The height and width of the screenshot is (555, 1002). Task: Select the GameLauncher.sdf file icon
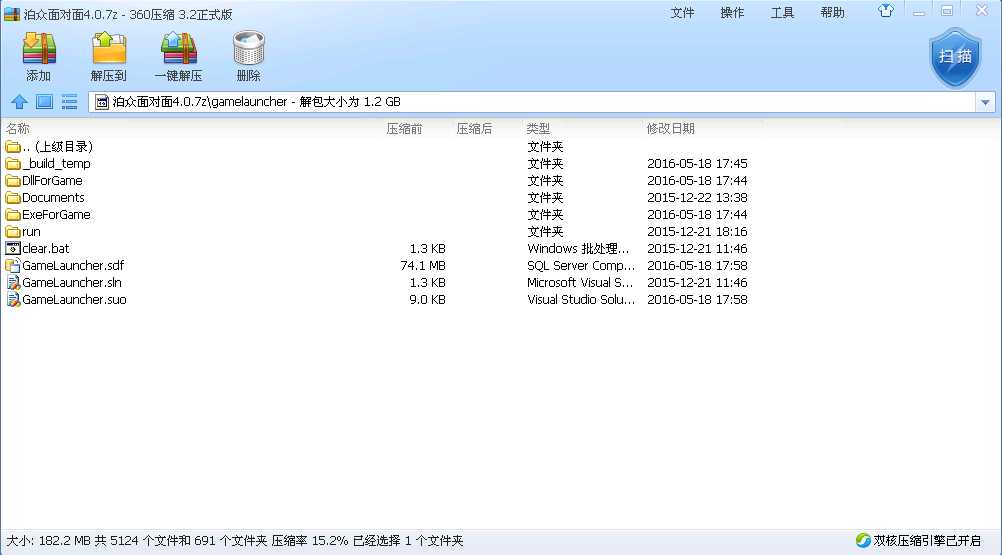click(x=13, y=266)
